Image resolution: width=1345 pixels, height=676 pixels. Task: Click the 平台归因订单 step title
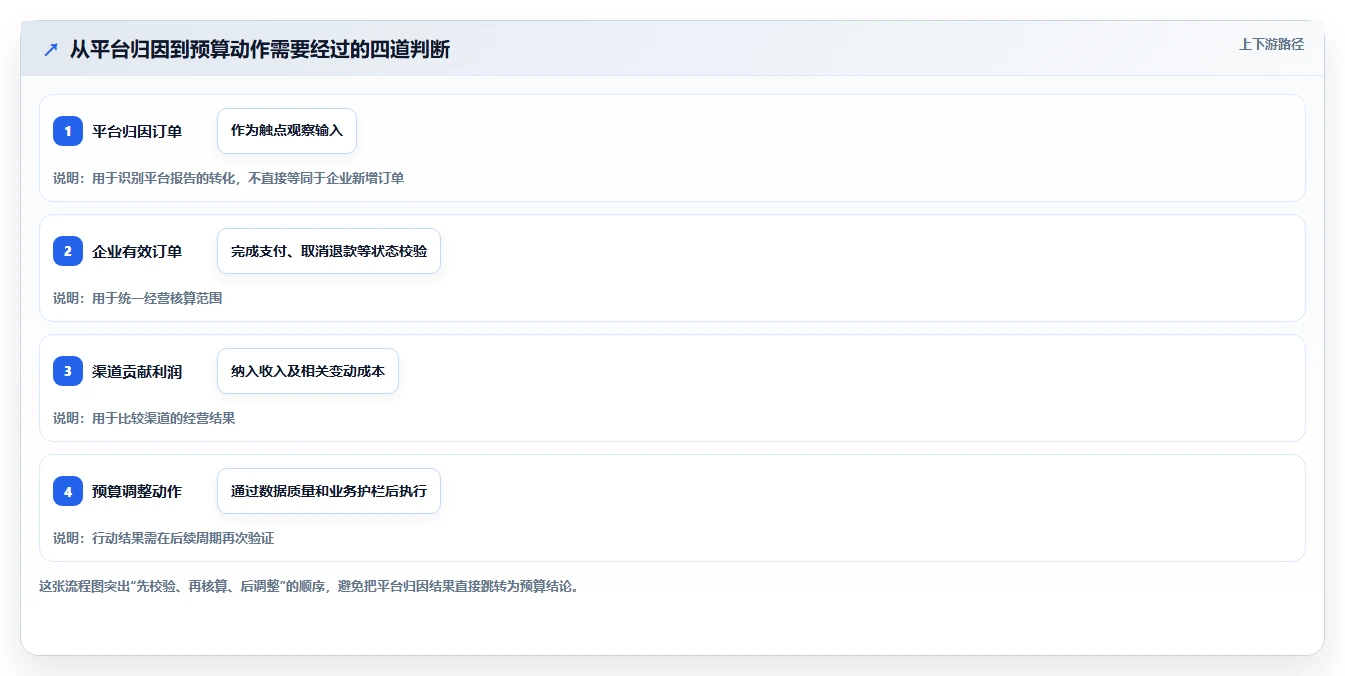point(137,131)
